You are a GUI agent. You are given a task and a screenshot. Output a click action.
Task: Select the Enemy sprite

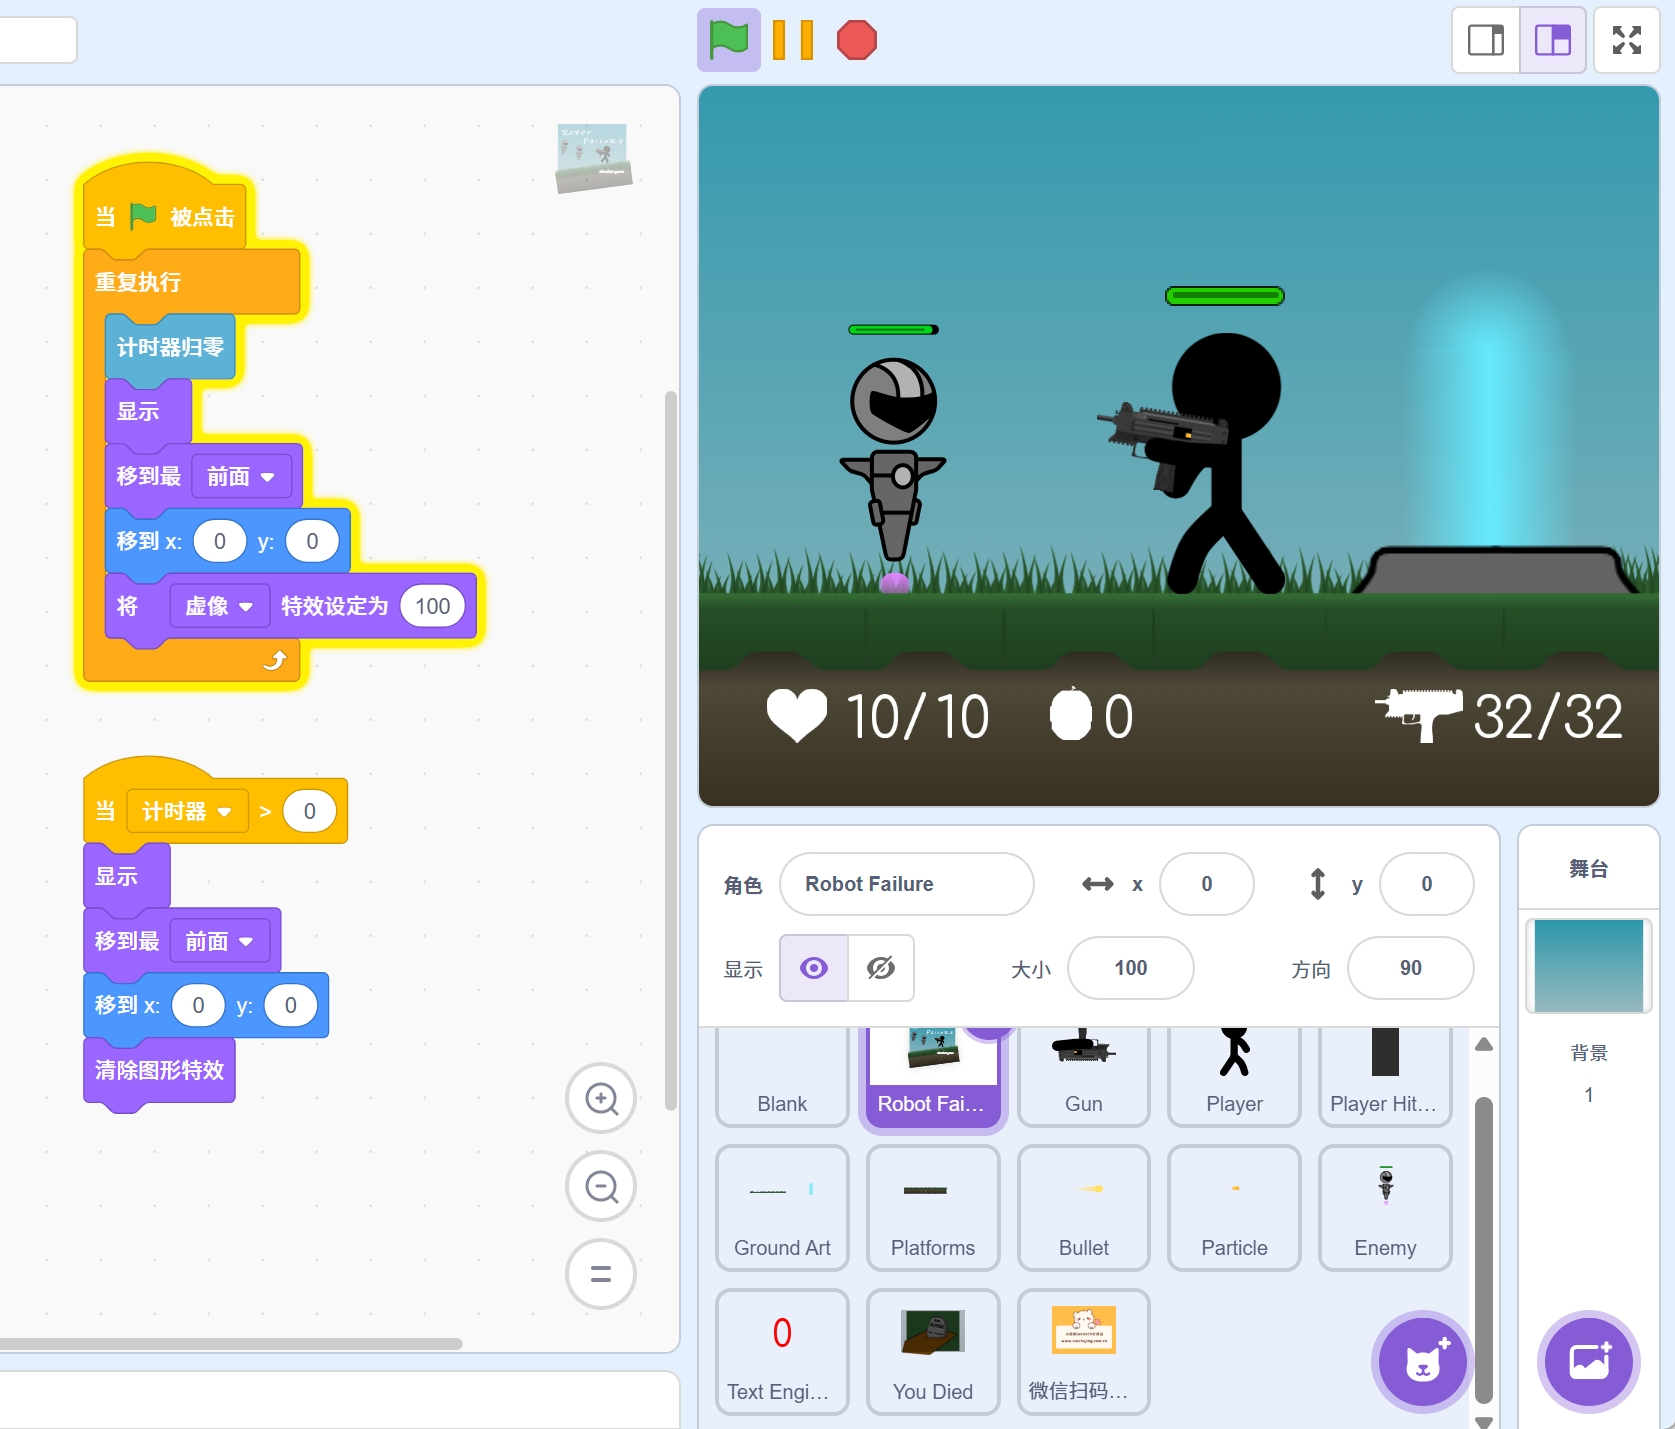1384,1208
